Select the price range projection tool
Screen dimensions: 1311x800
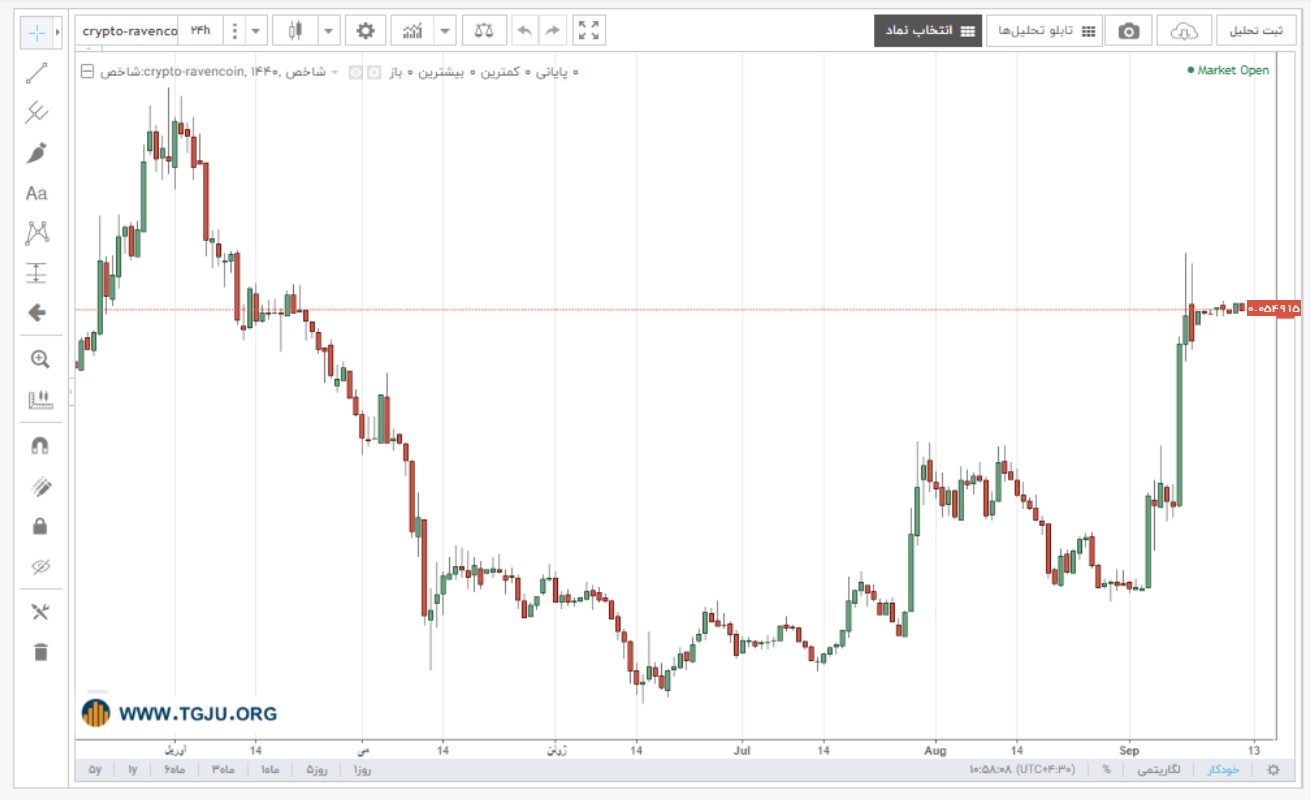[37, 273]
